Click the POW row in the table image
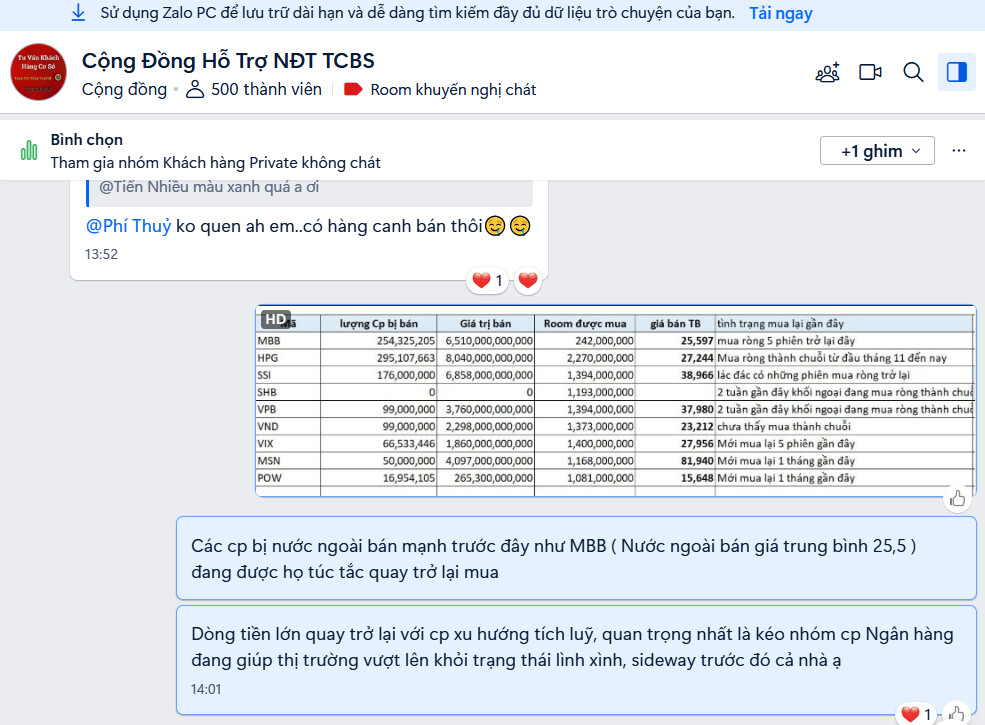This screenshot has height=725, width=985. [x=614, y=477]
